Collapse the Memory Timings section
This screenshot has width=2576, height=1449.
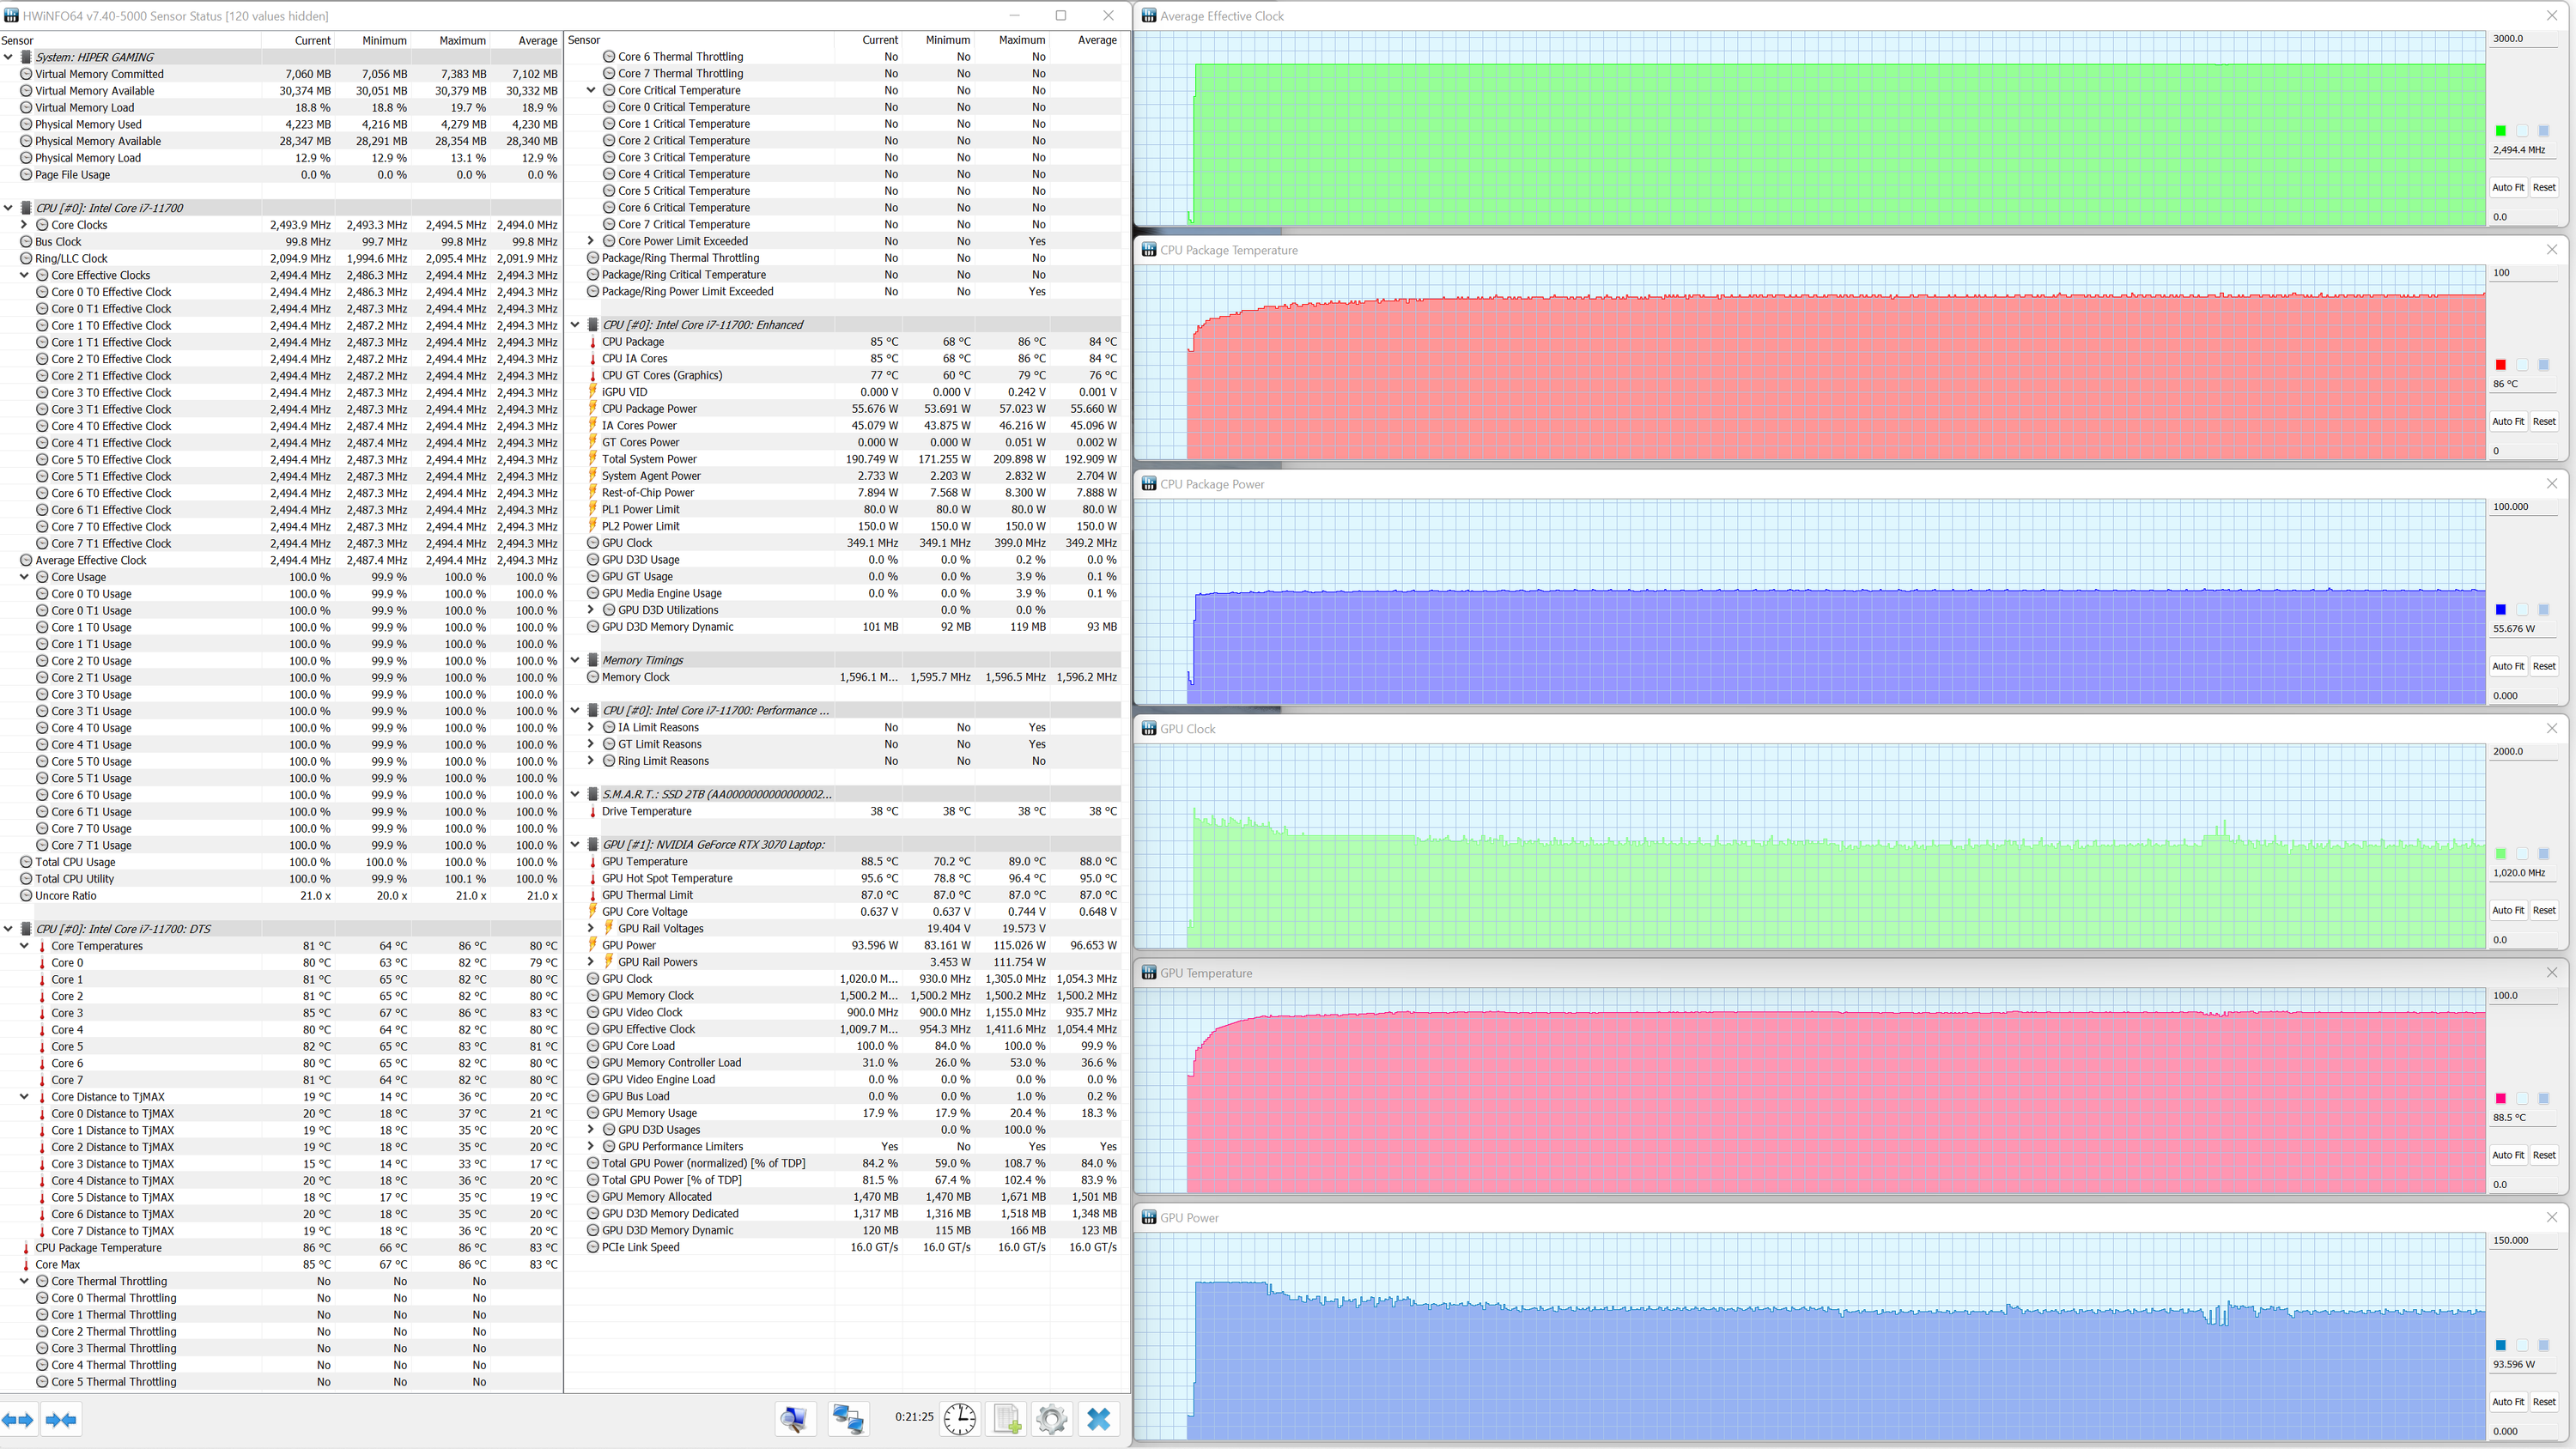575,660
